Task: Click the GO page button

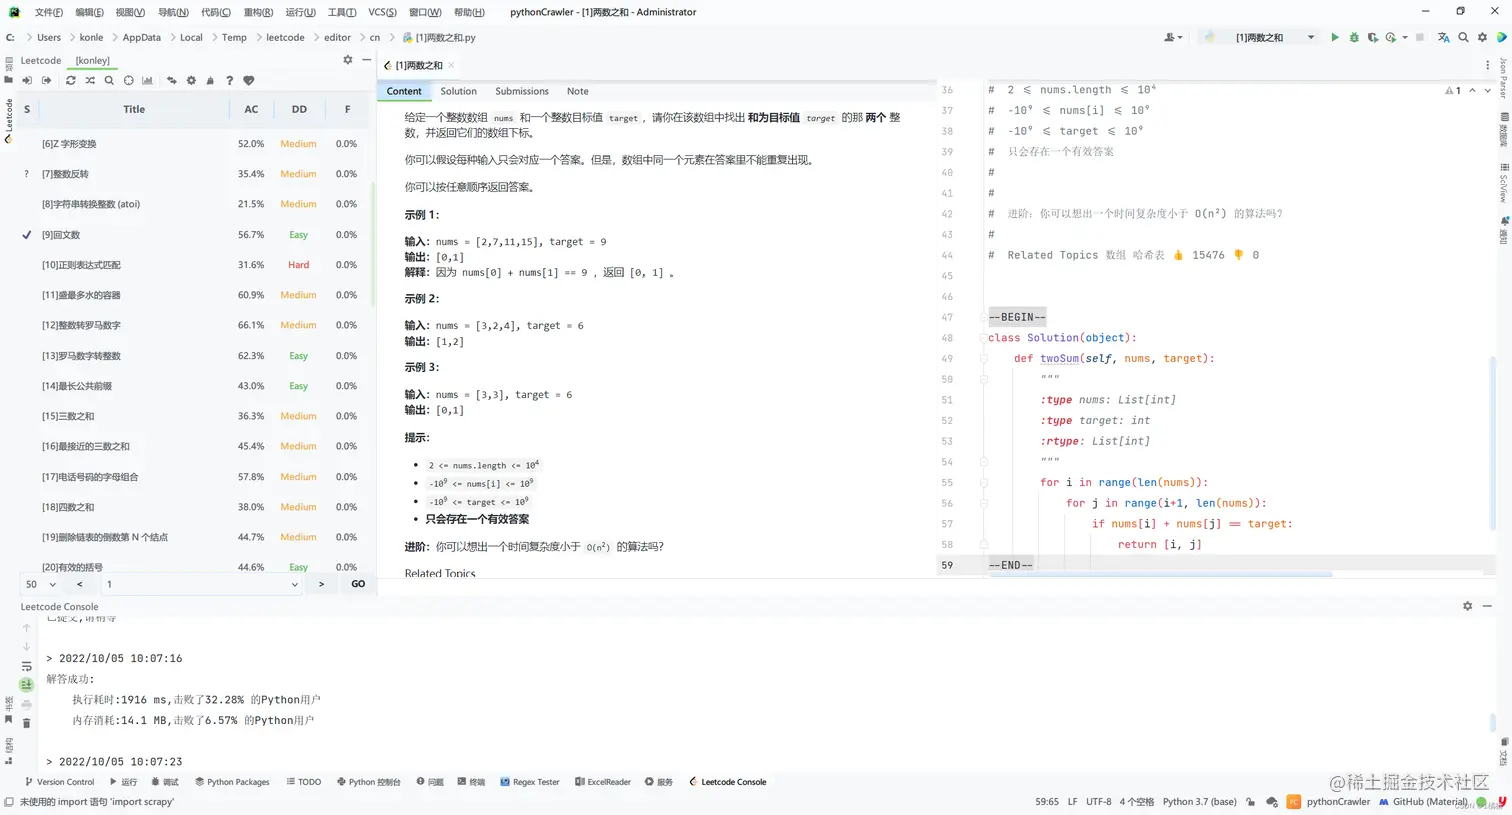Action: coord(358,584)
